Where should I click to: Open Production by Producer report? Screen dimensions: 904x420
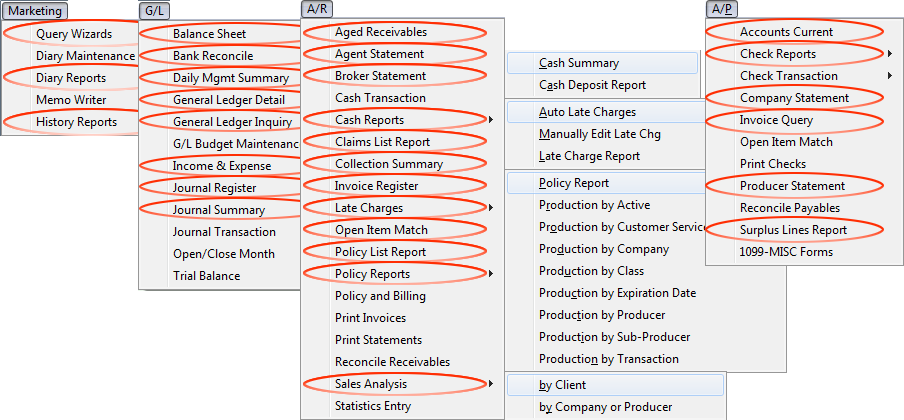(602, 315)
